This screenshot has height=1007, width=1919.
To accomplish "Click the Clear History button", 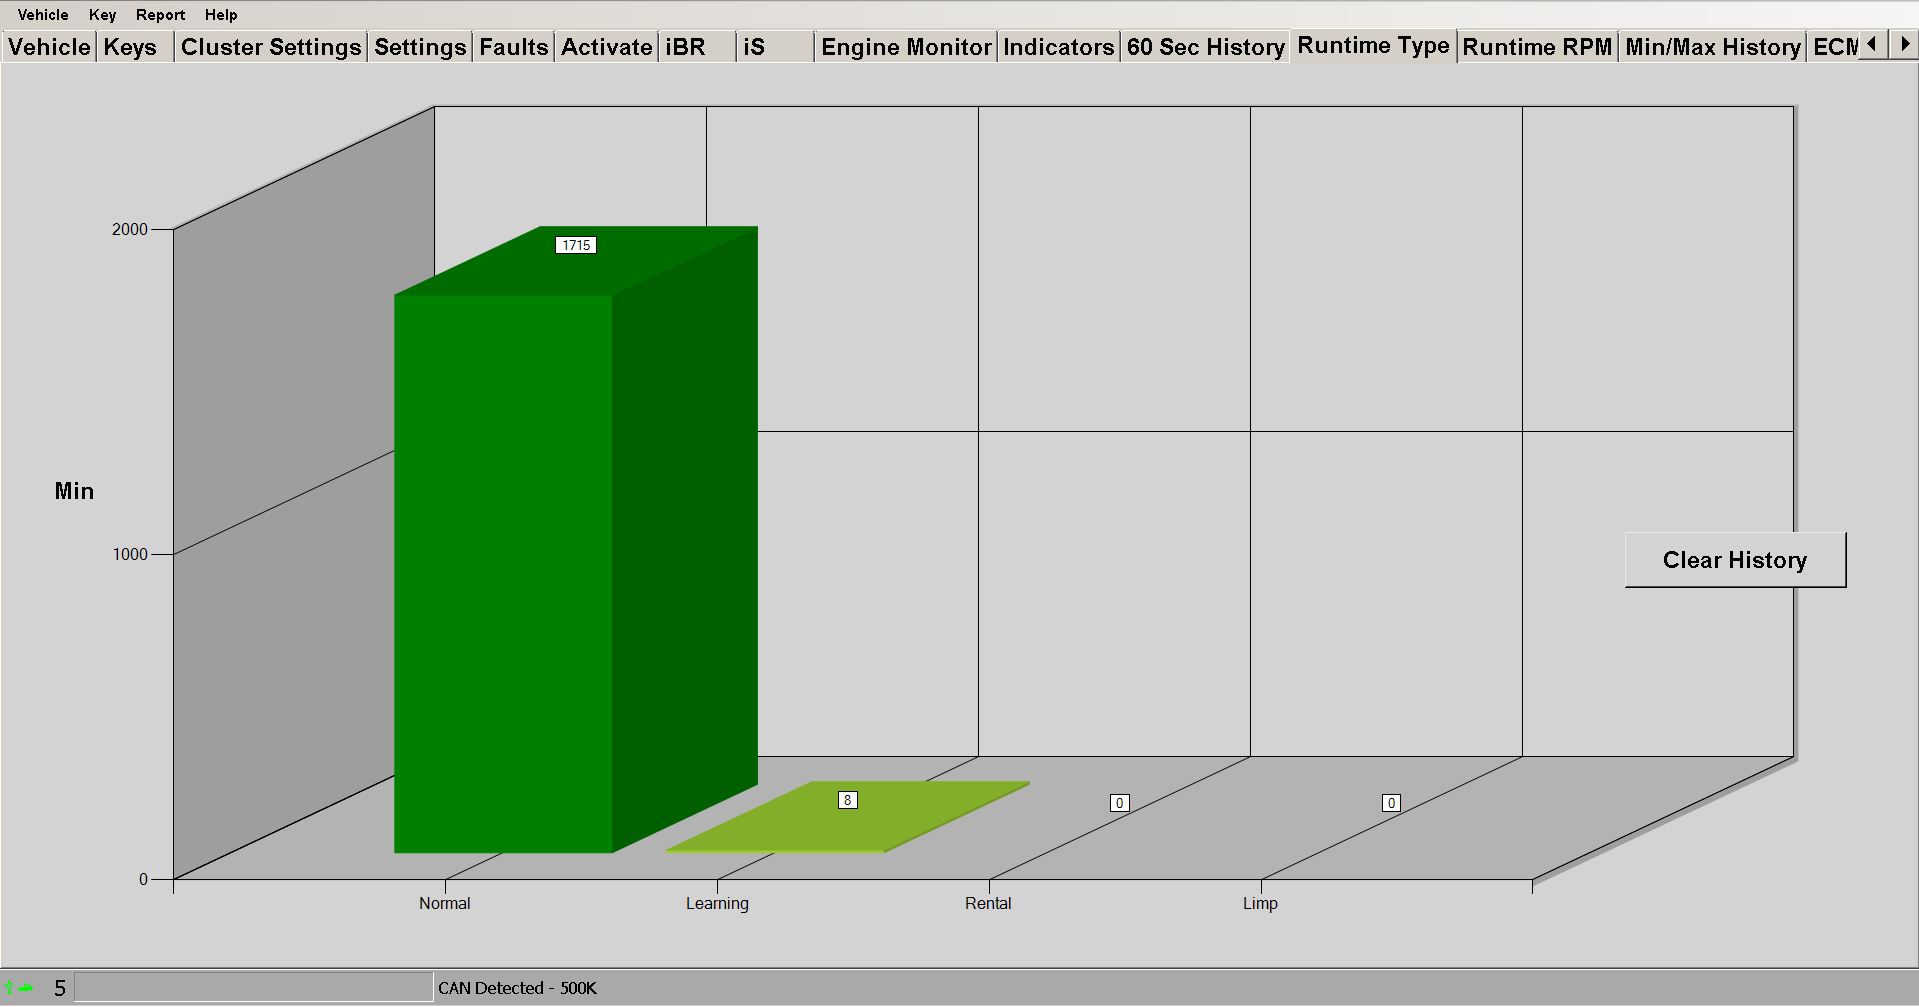I will (x=1735, y=560).
